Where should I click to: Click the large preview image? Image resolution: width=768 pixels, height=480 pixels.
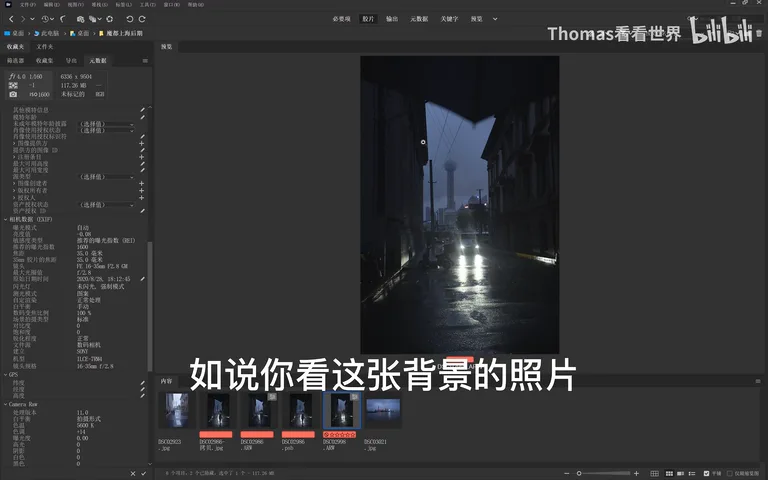pos(459,205)
